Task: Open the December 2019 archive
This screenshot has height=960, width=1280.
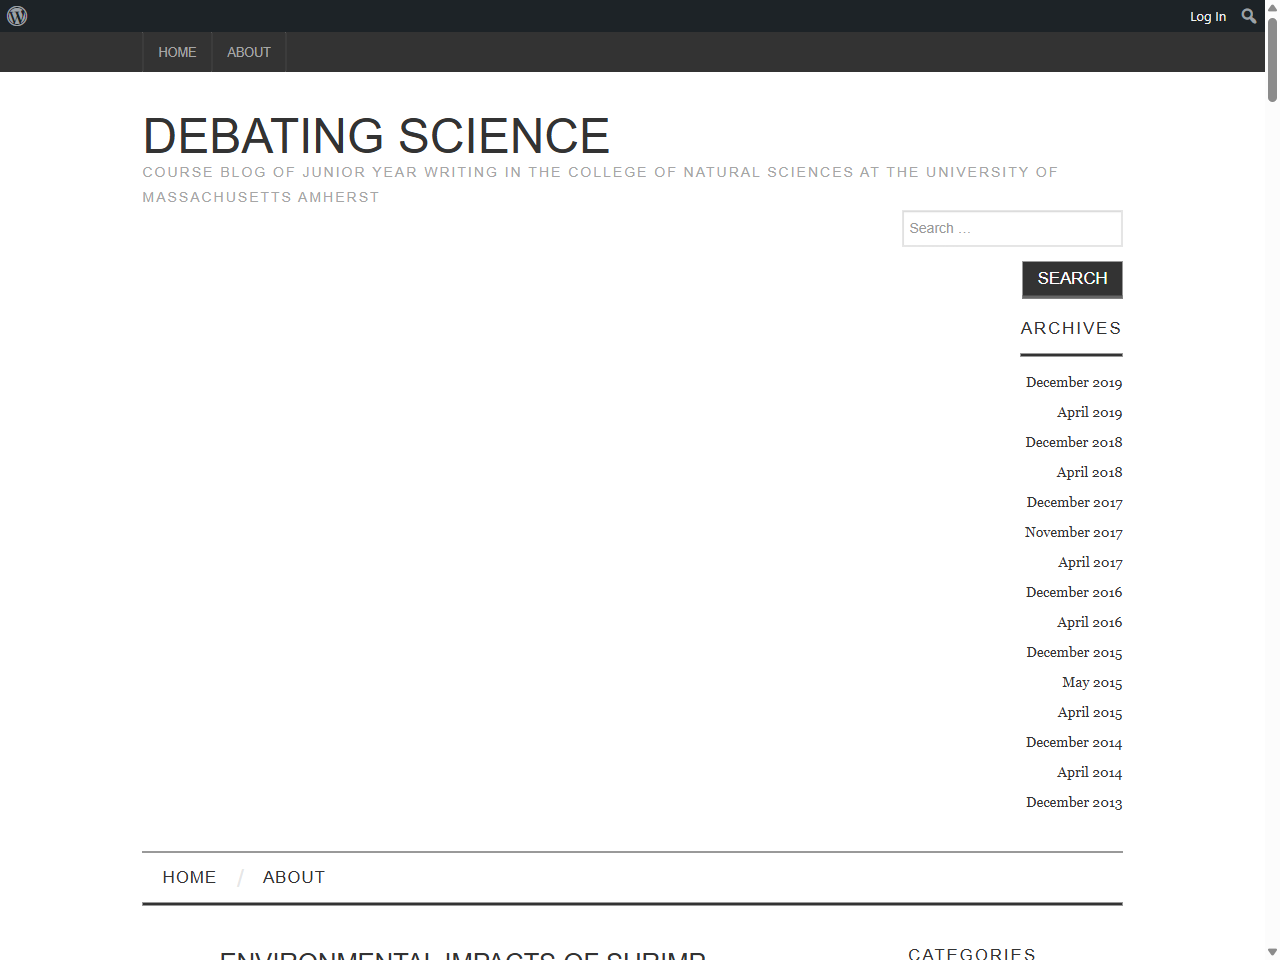Action: [1073, 382]
